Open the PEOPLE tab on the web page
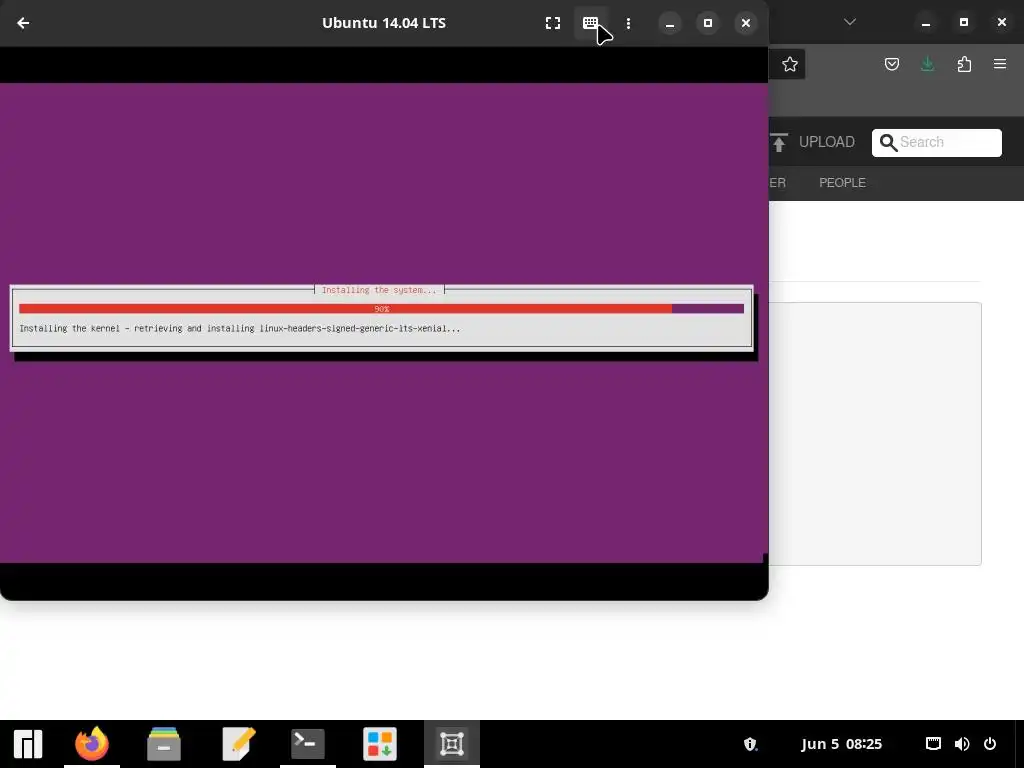This screenshot has width=1024, height=768. click(x=842, y=183)
